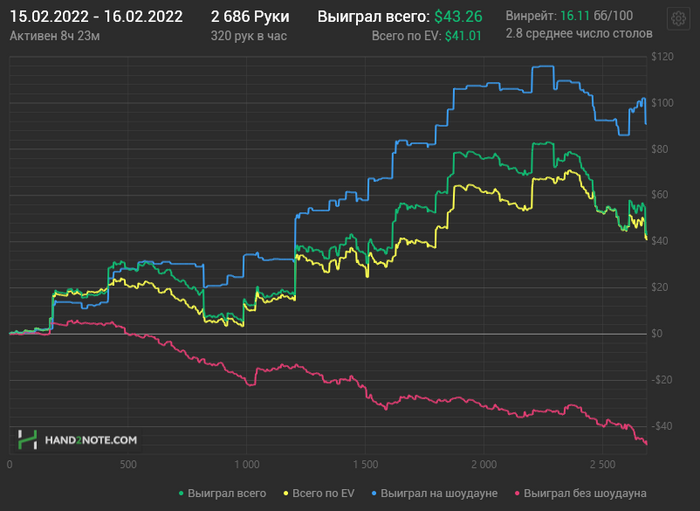The image size is (700, 511).
Task: Click the total winnings value $43.26
Action: point(458,17)
